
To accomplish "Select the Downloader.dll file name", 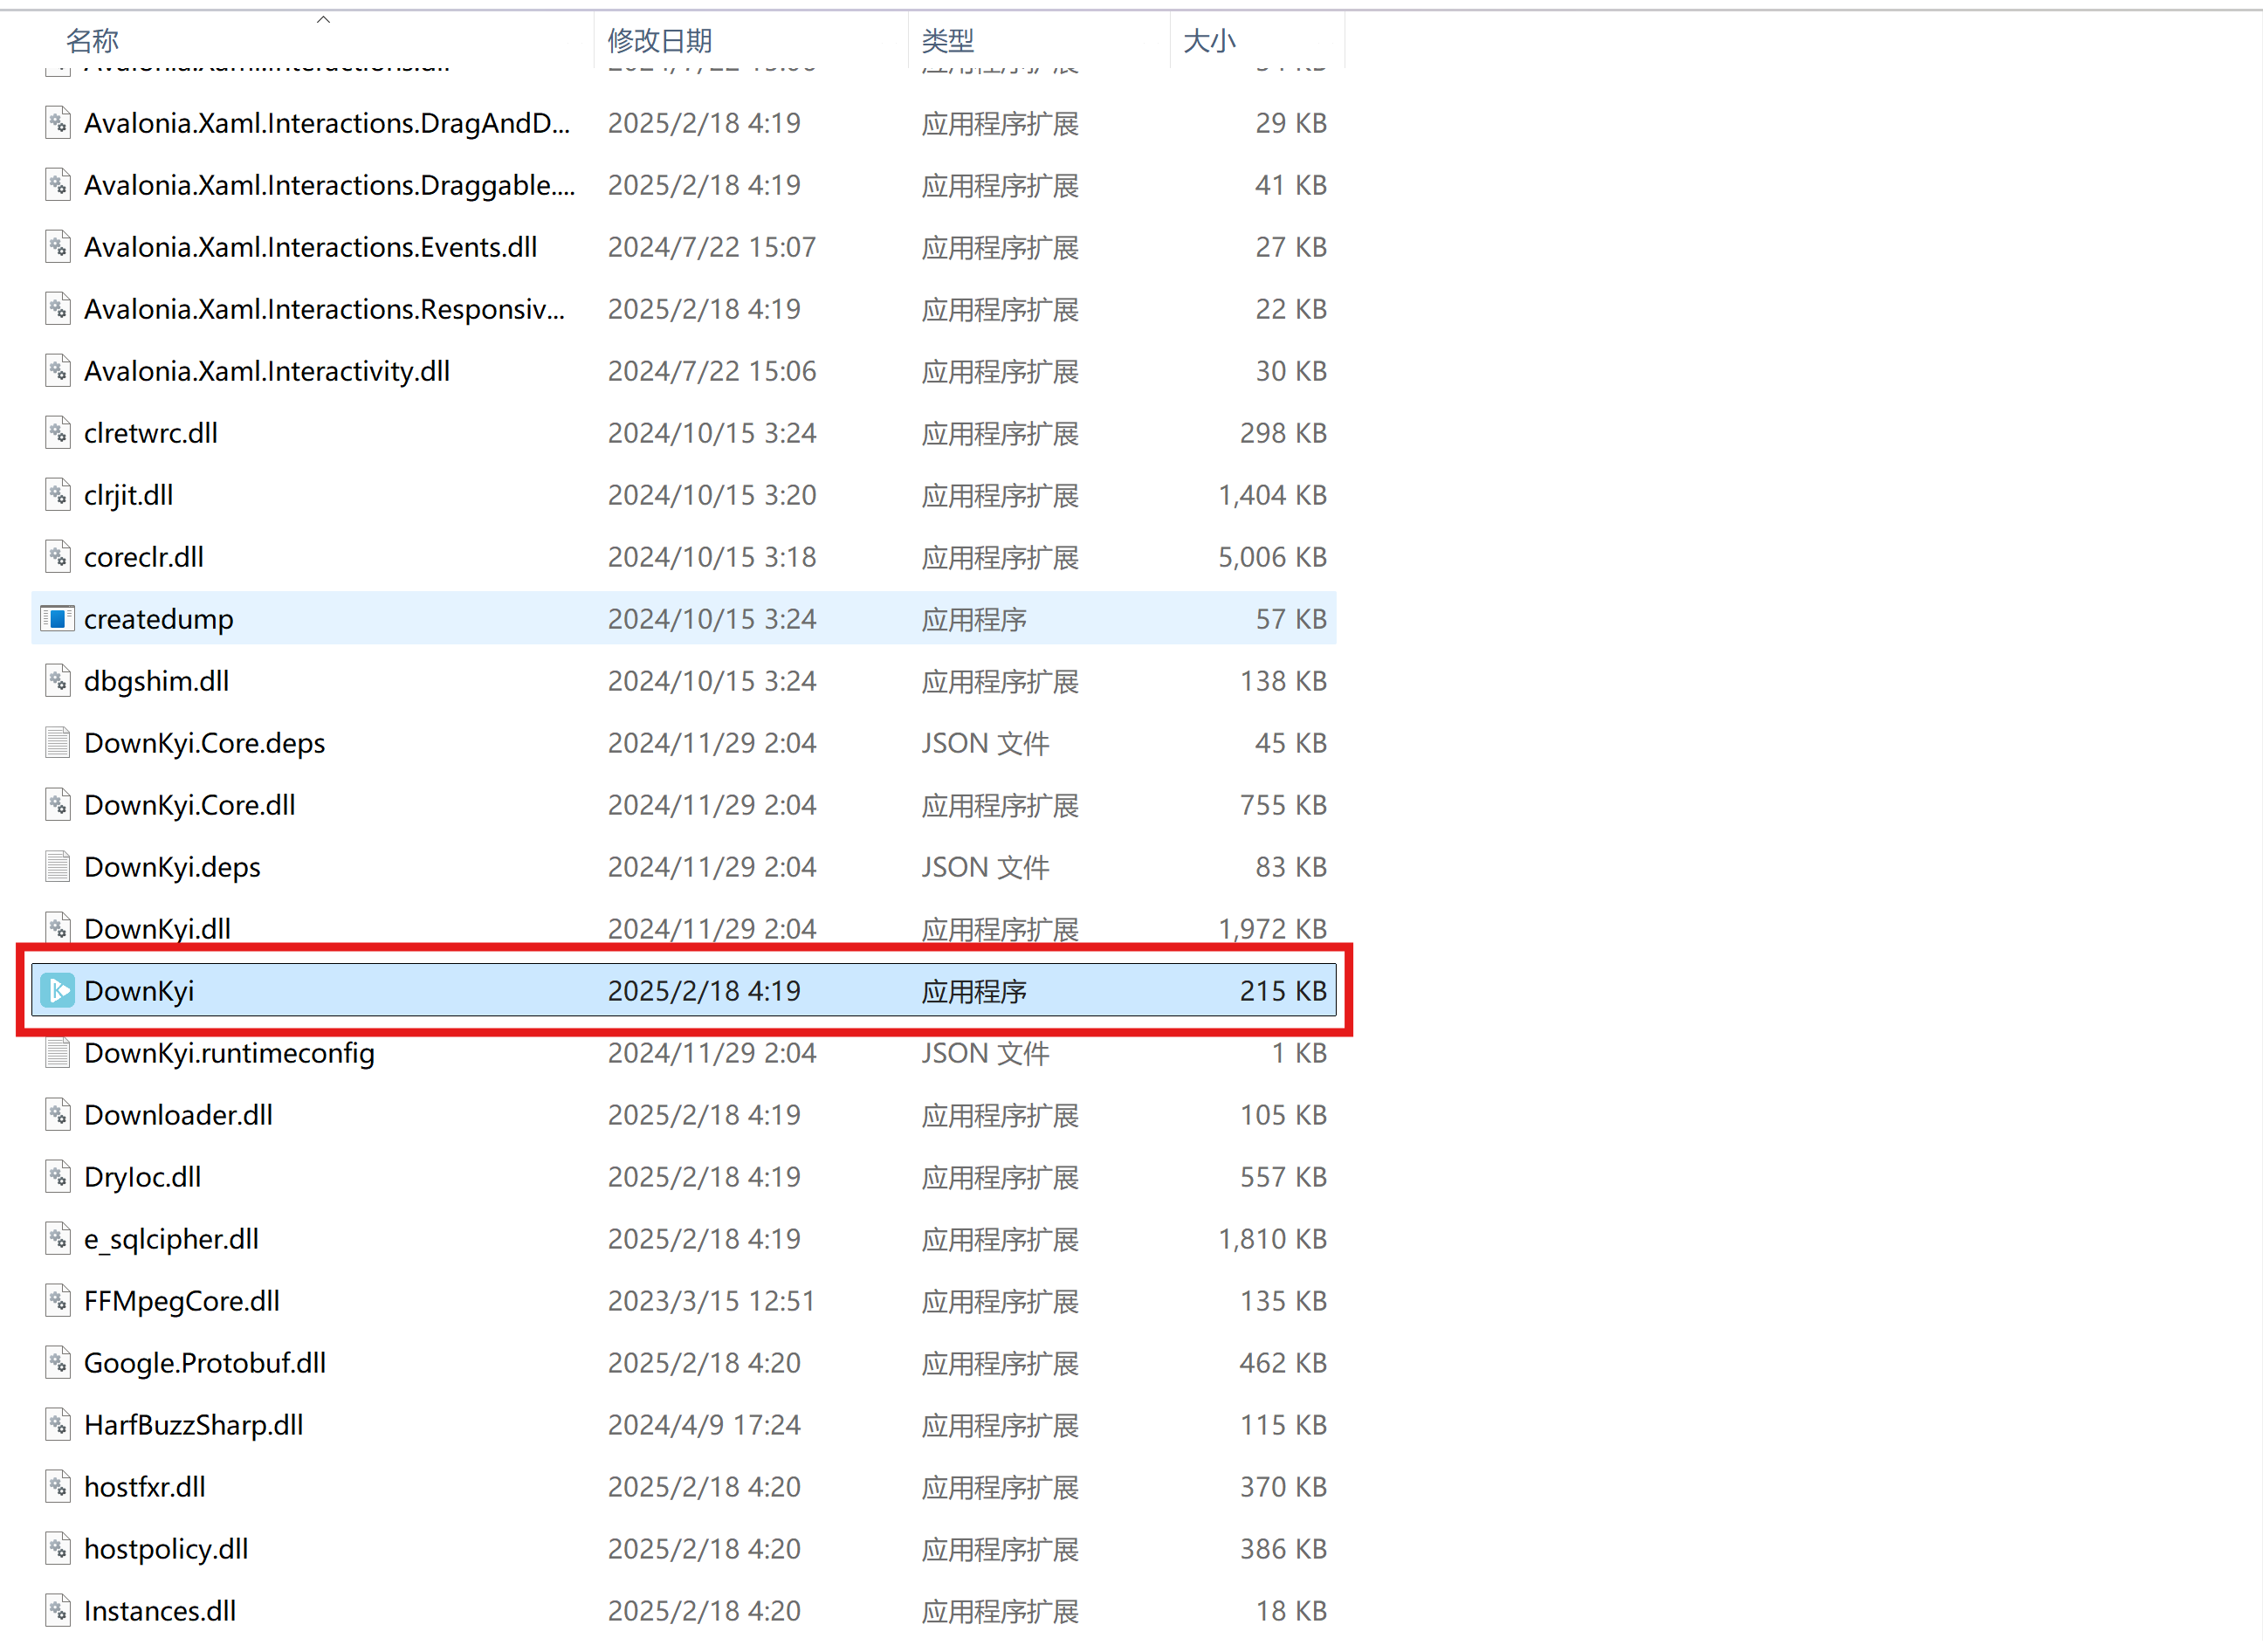I will tap(178, 1115).
